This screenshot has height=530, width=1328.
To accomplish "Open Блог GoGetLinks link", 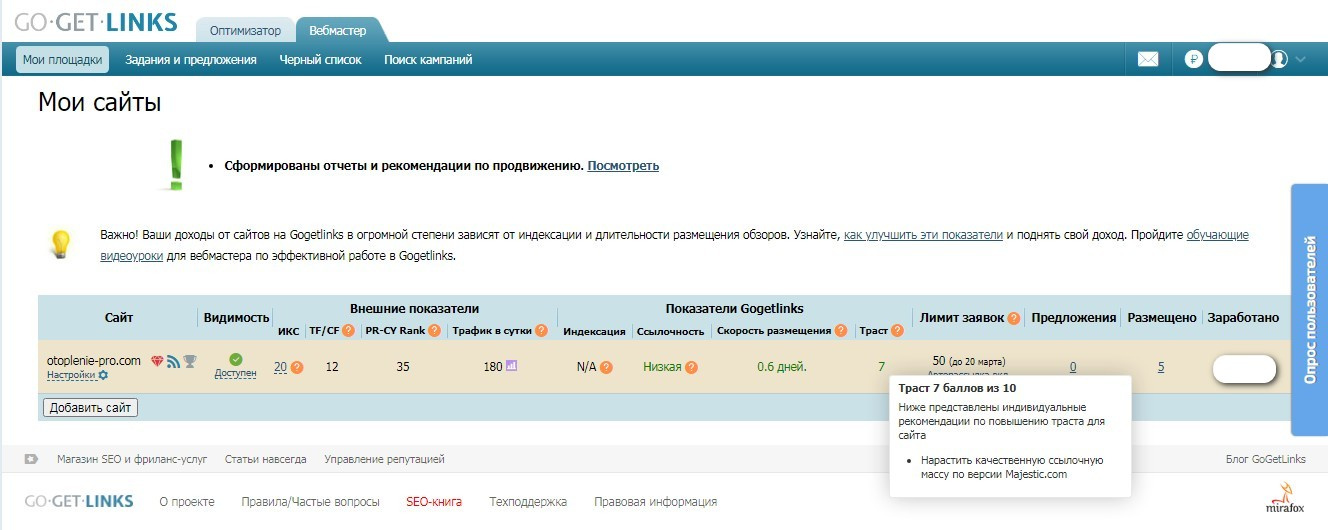I will click(1266, 459).
